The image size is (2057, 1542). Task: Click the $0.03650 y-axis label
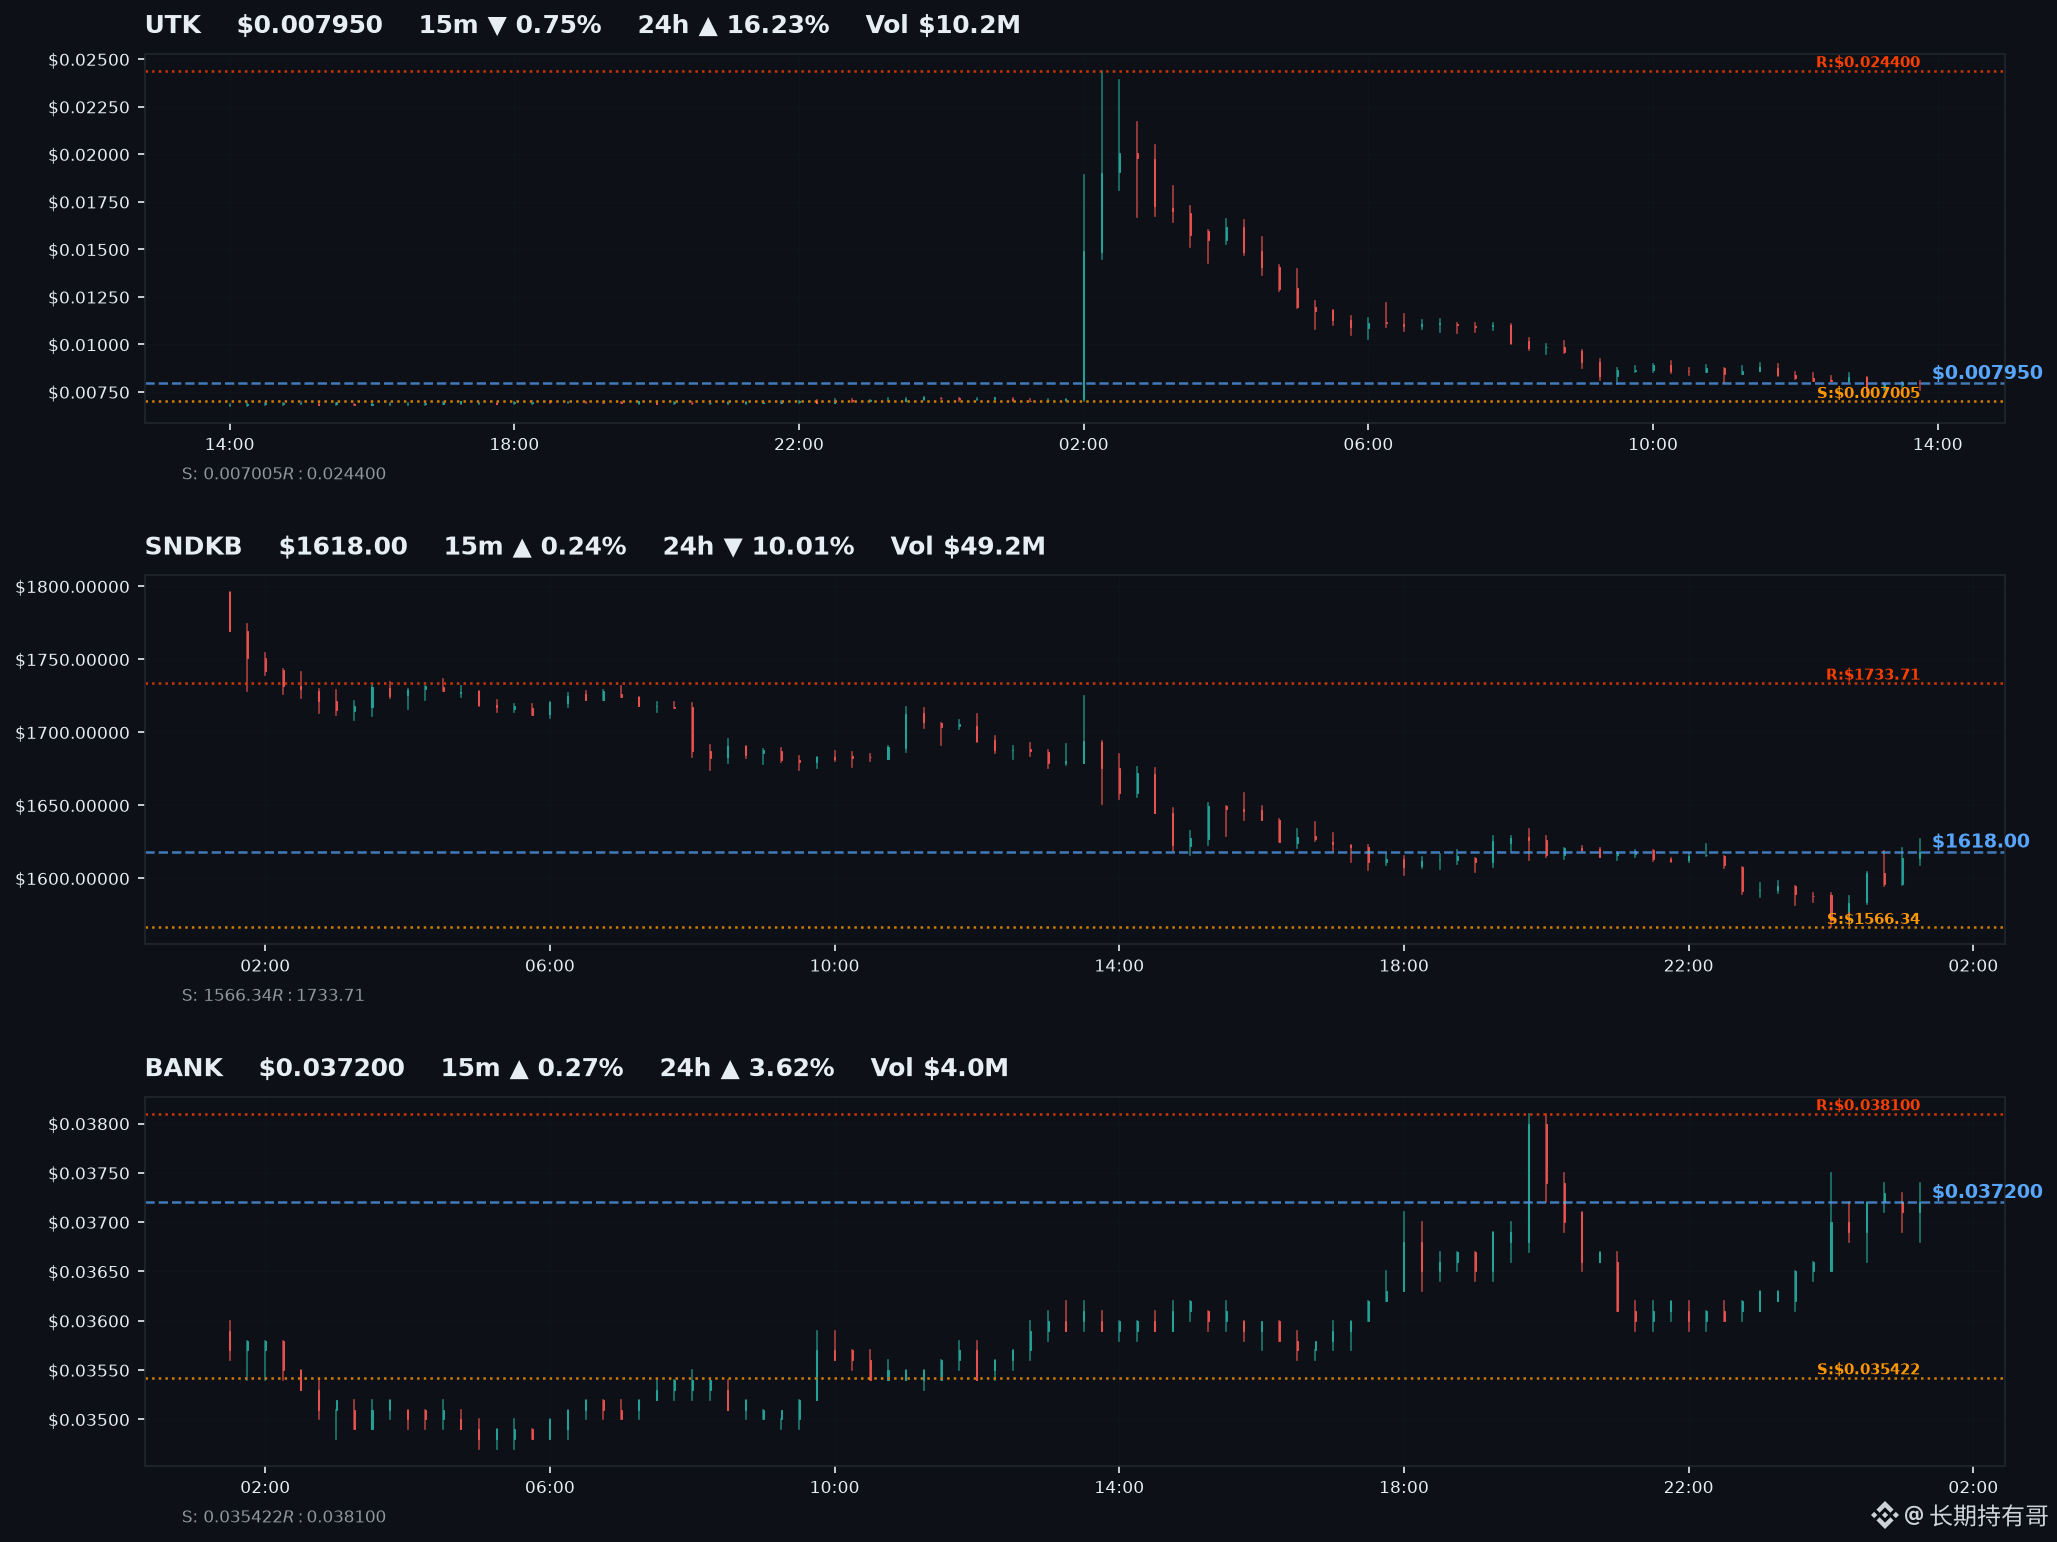pyautogui.click(x=89, y=1272)
